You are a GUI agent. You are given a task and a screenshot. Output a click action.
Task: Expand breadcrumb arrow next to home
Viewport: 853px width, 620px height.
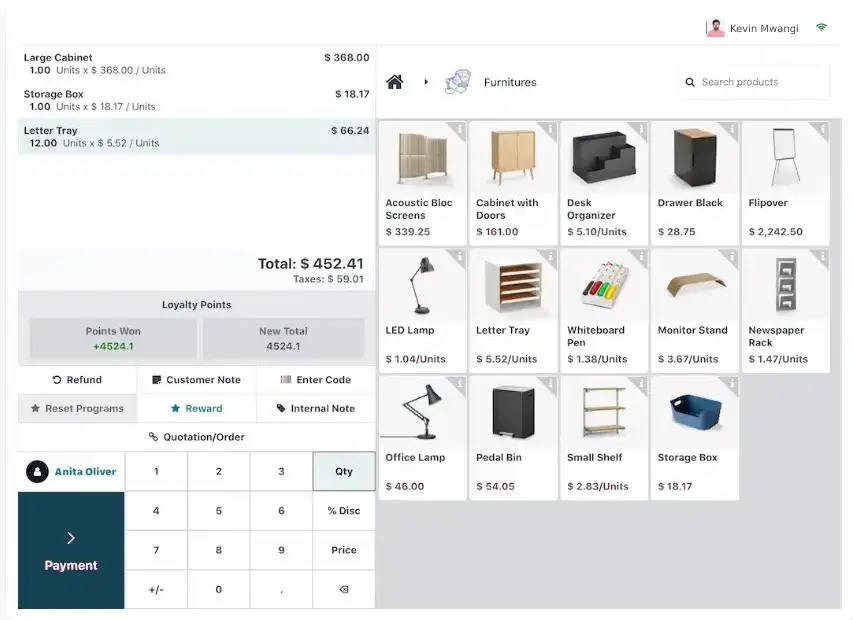point(426,82)
